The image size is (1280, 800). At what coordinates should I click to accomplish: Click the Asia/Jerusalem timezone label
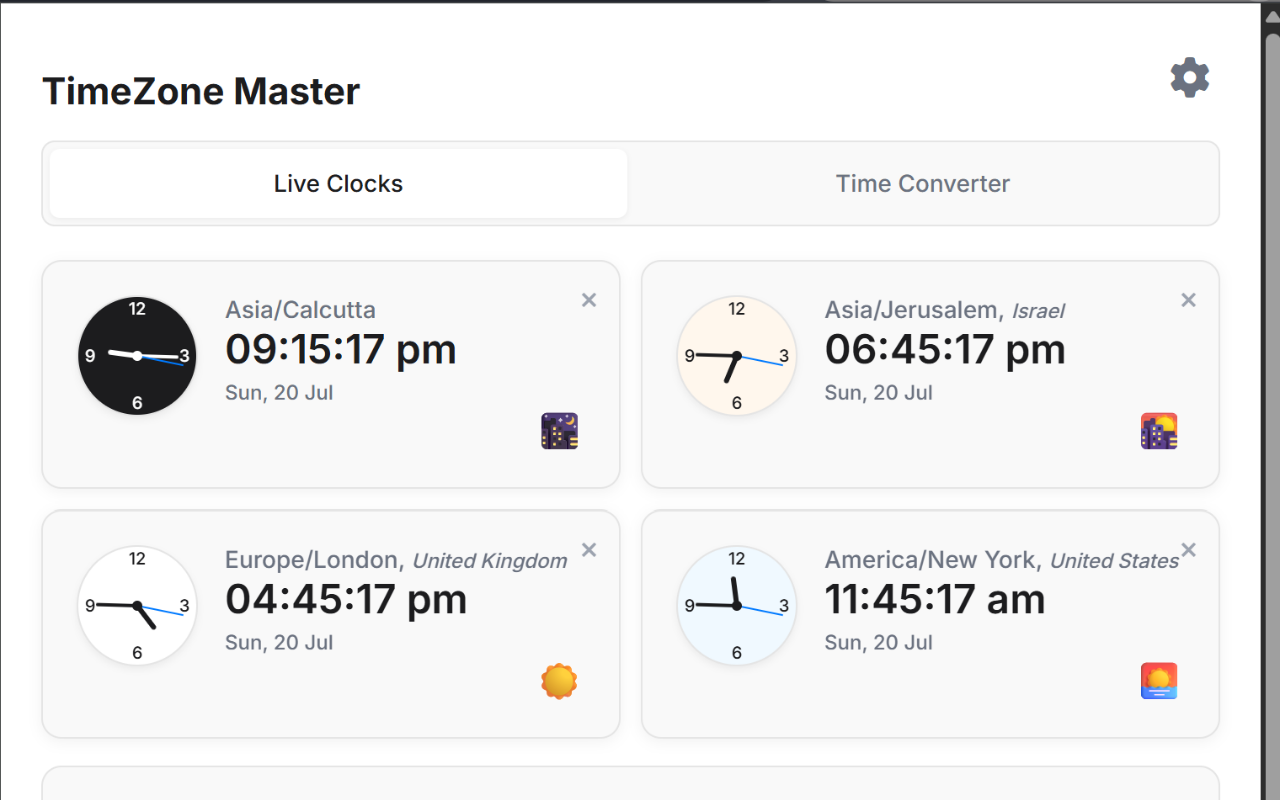point(911,310)
